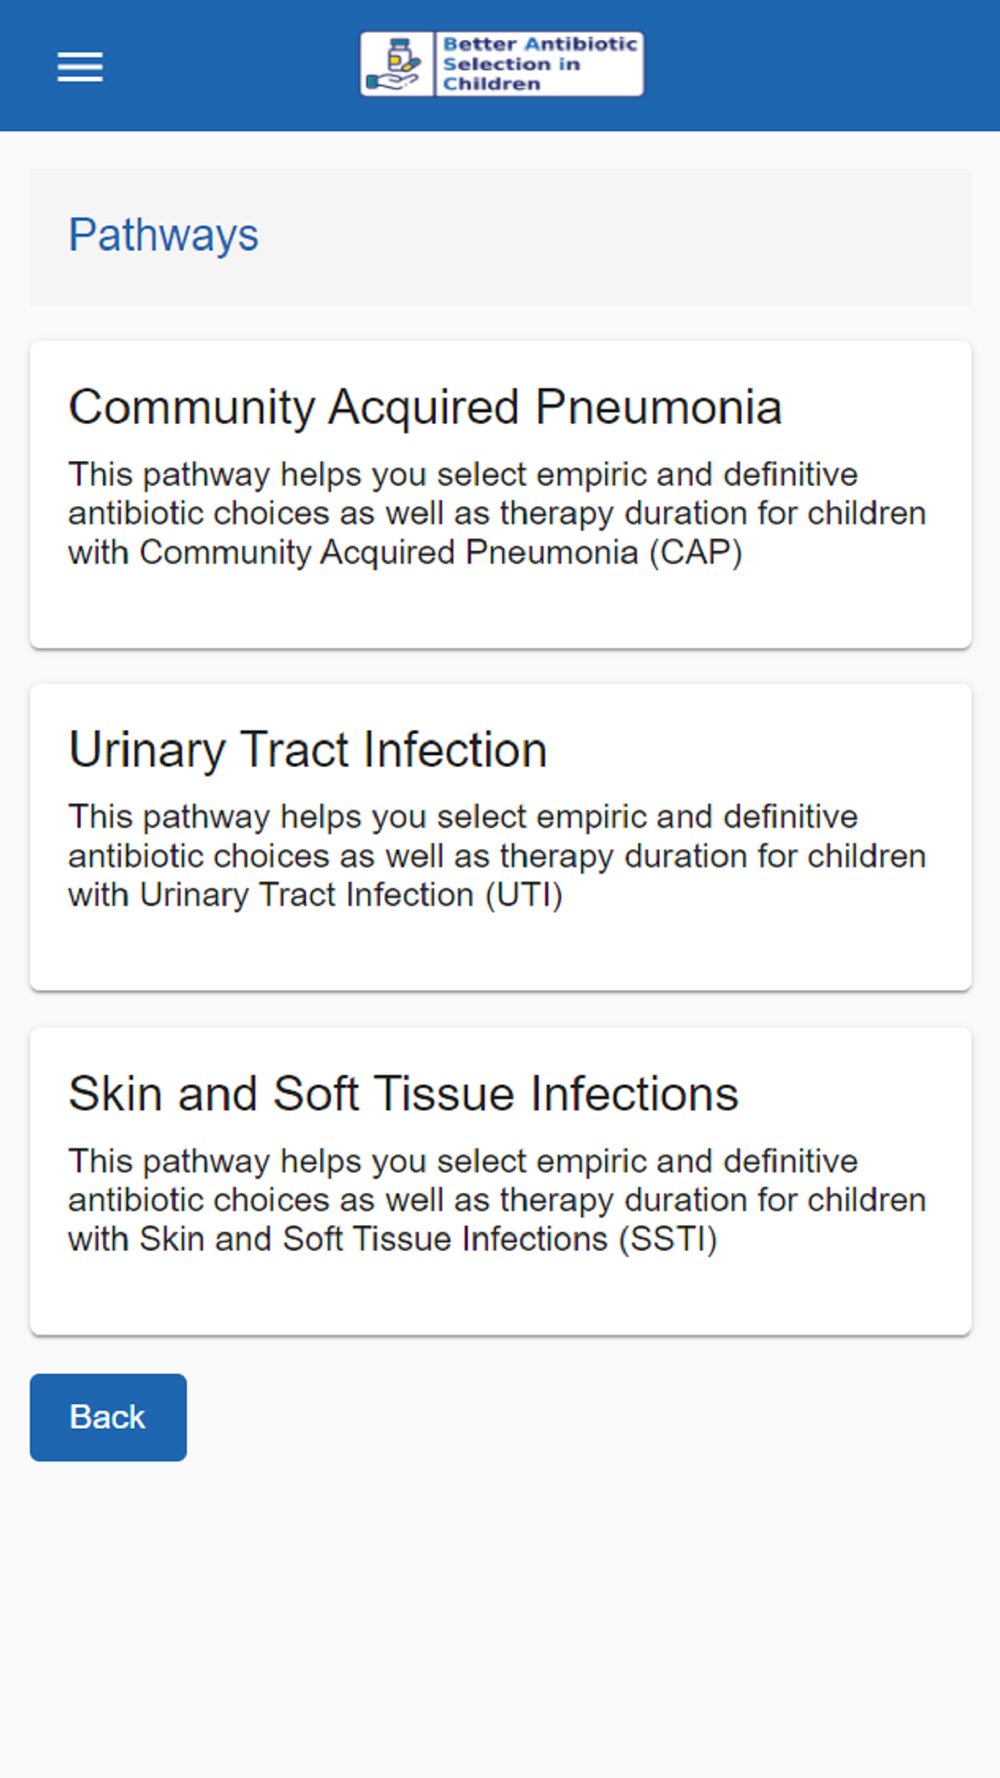Open the Urinary Tract Infection pathway title
This screenshot has height=1778, width=1000.
click(x=308, y=750)
